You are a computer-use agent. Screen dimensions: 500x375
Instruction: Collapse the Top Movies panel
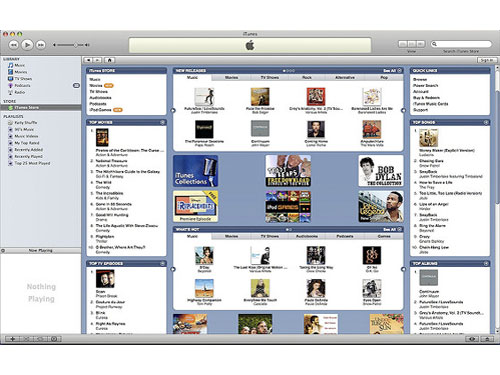point(162,122)
